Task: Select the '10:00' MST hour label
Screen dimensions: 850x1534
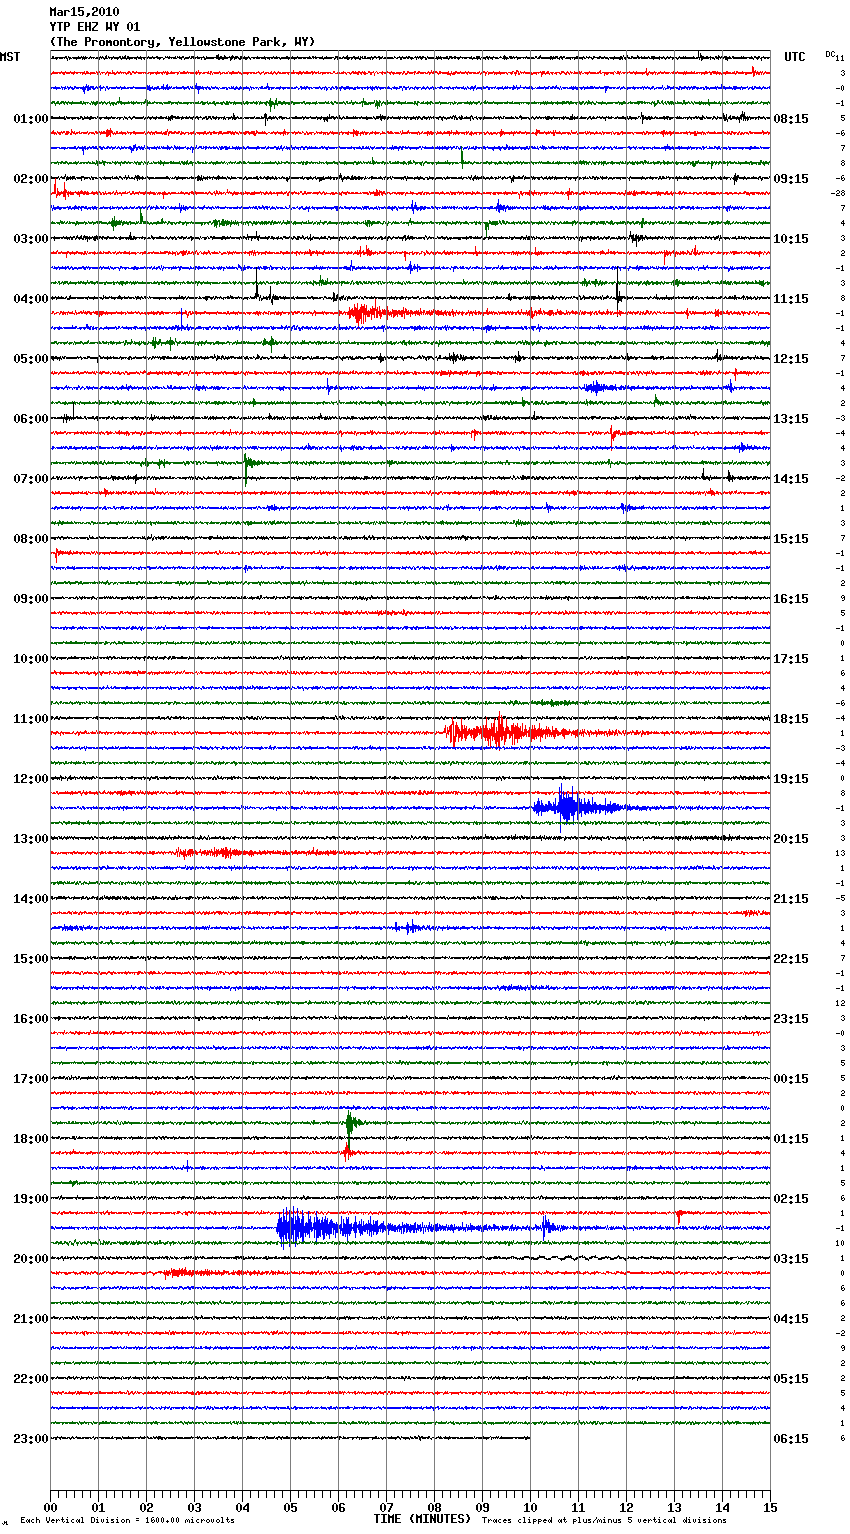Action: (x=31, y=658)
